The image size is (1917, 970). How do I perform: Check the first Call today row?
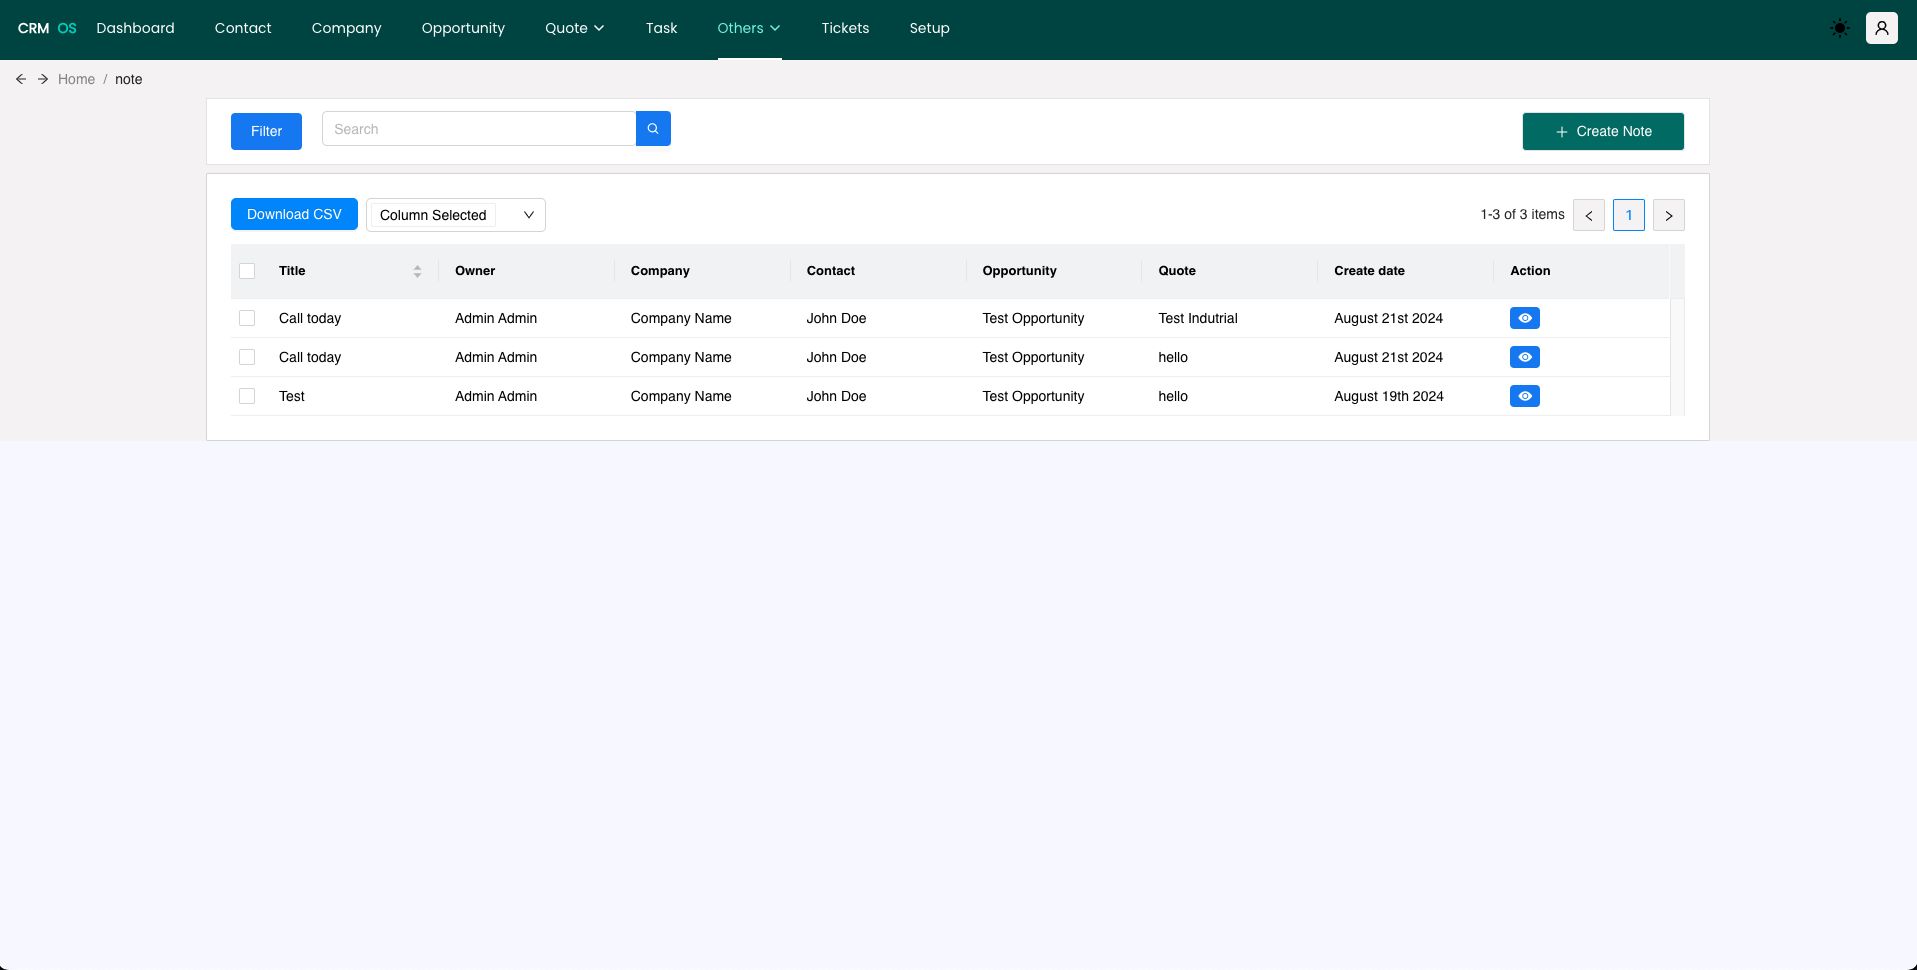247,318
